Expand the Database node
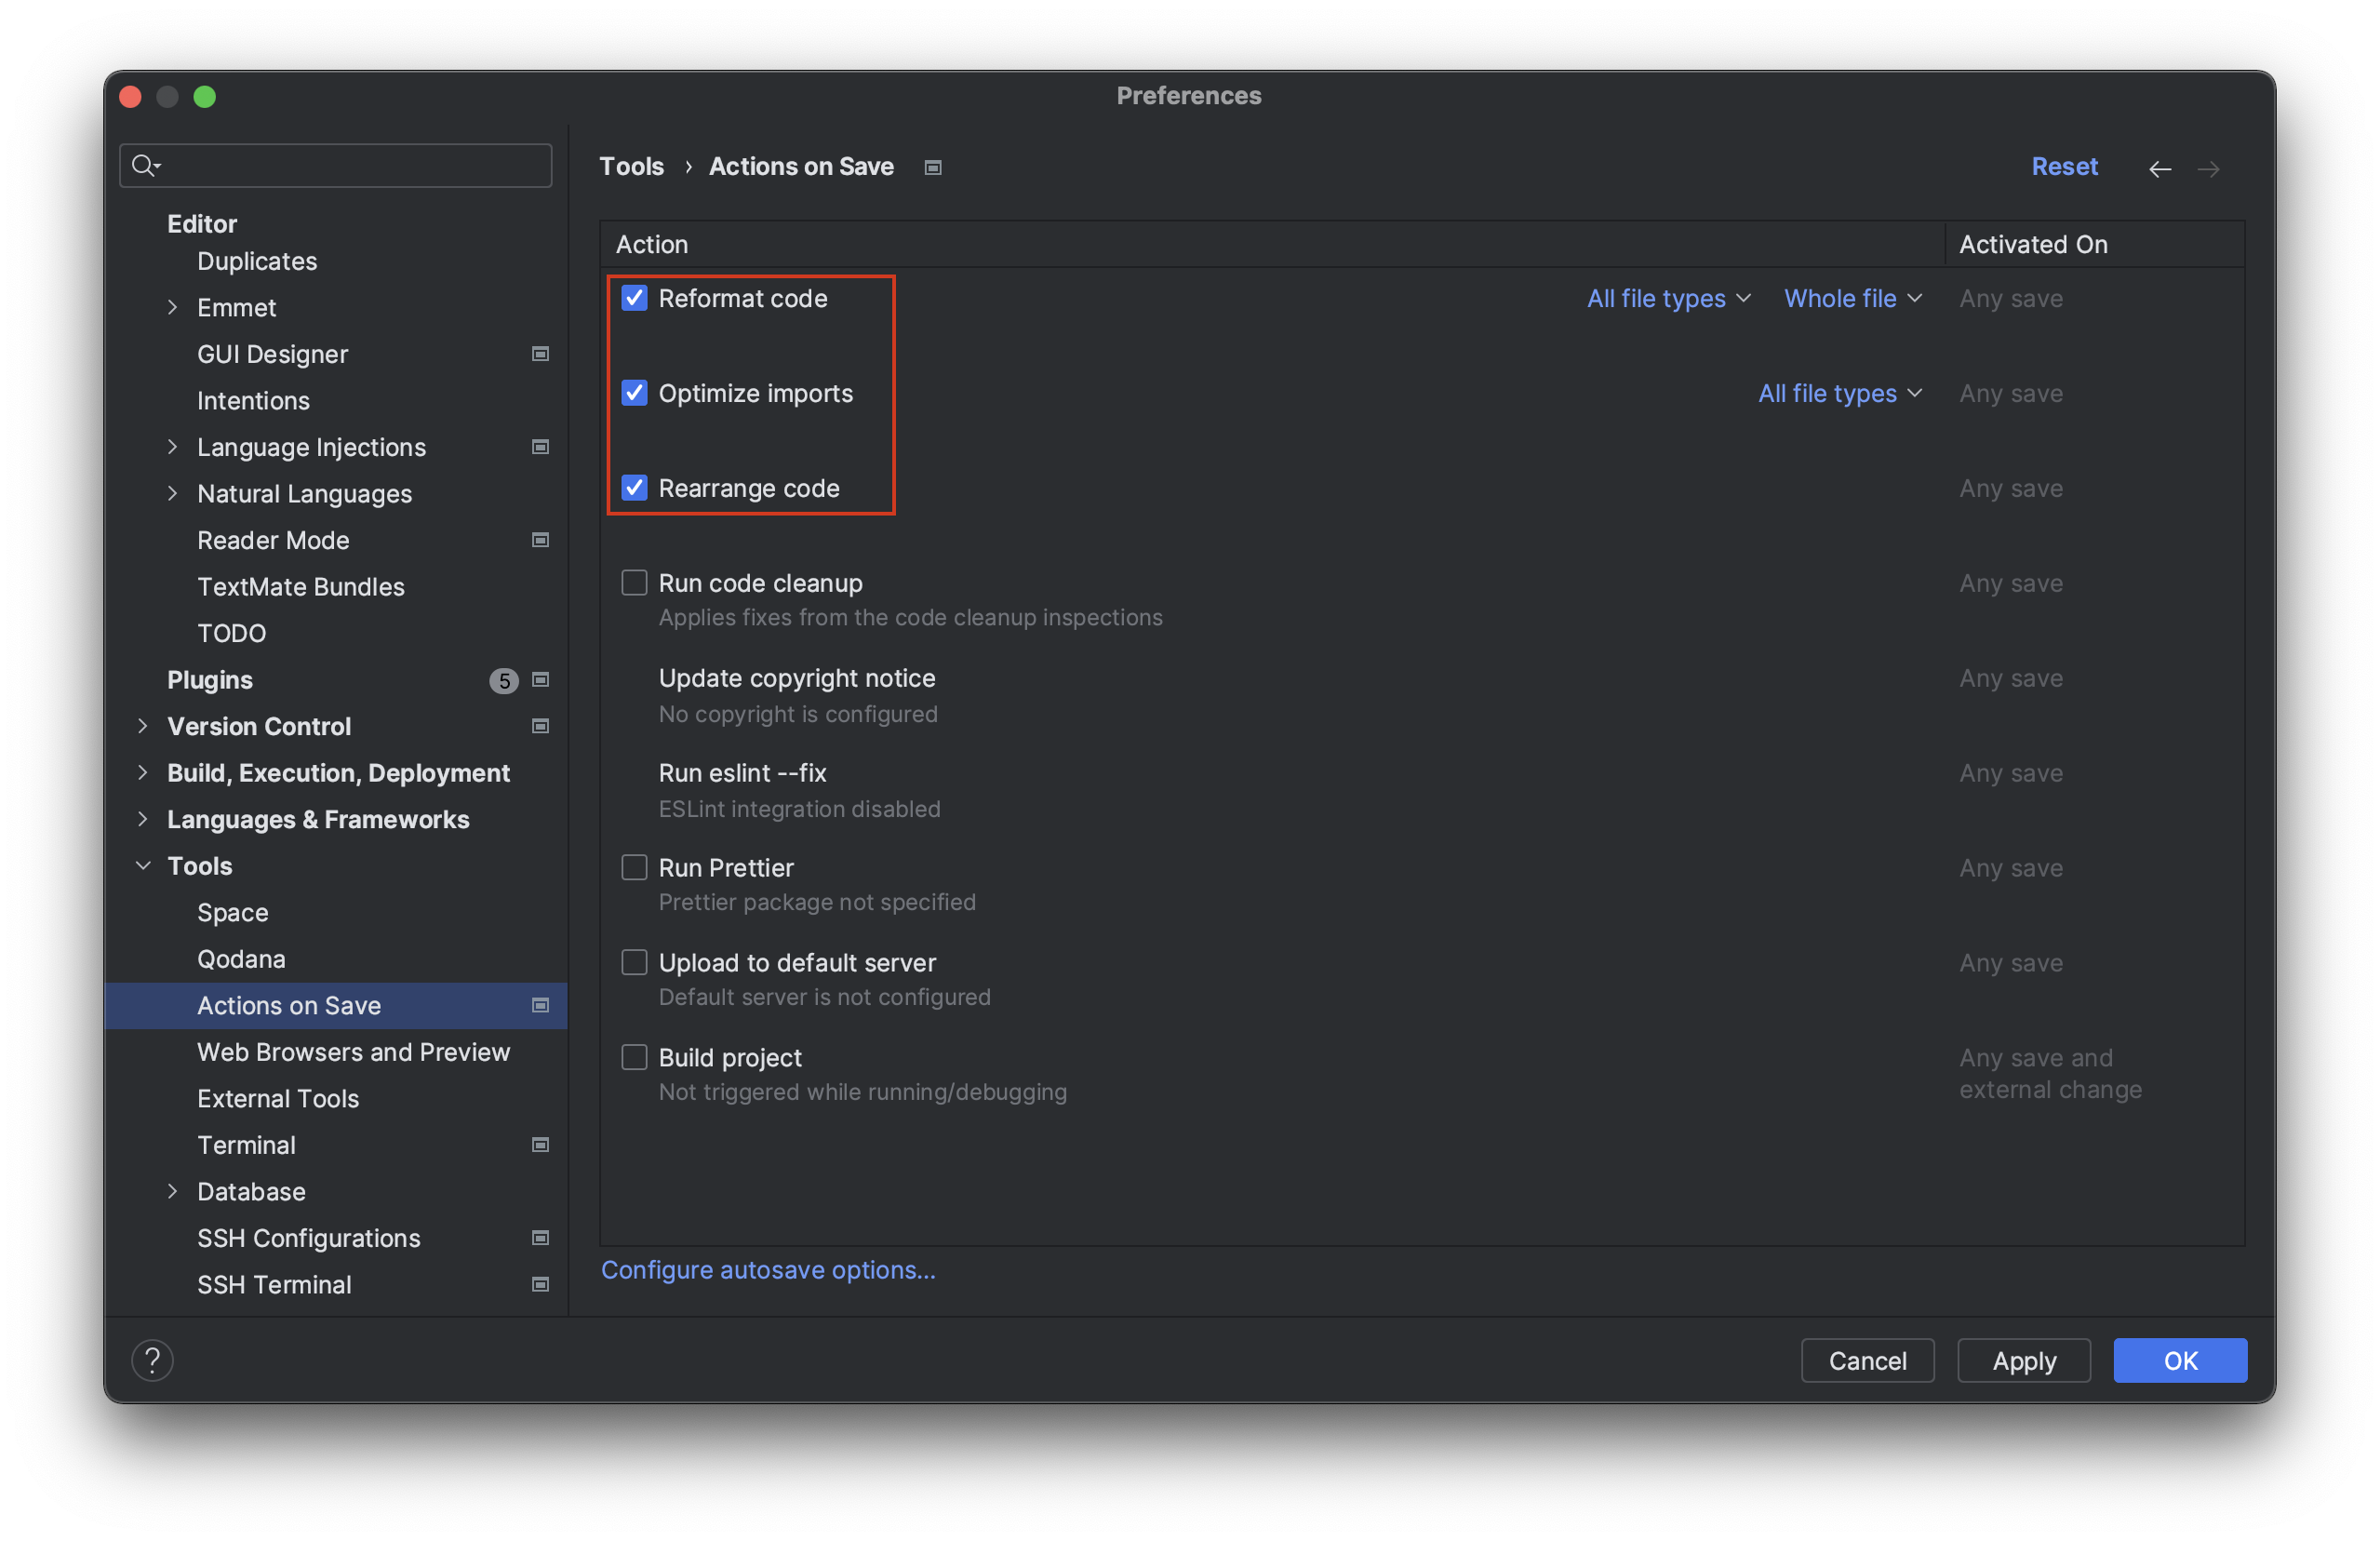The height and width of the screenshot is (1541, 2380). pos(172,1191)
